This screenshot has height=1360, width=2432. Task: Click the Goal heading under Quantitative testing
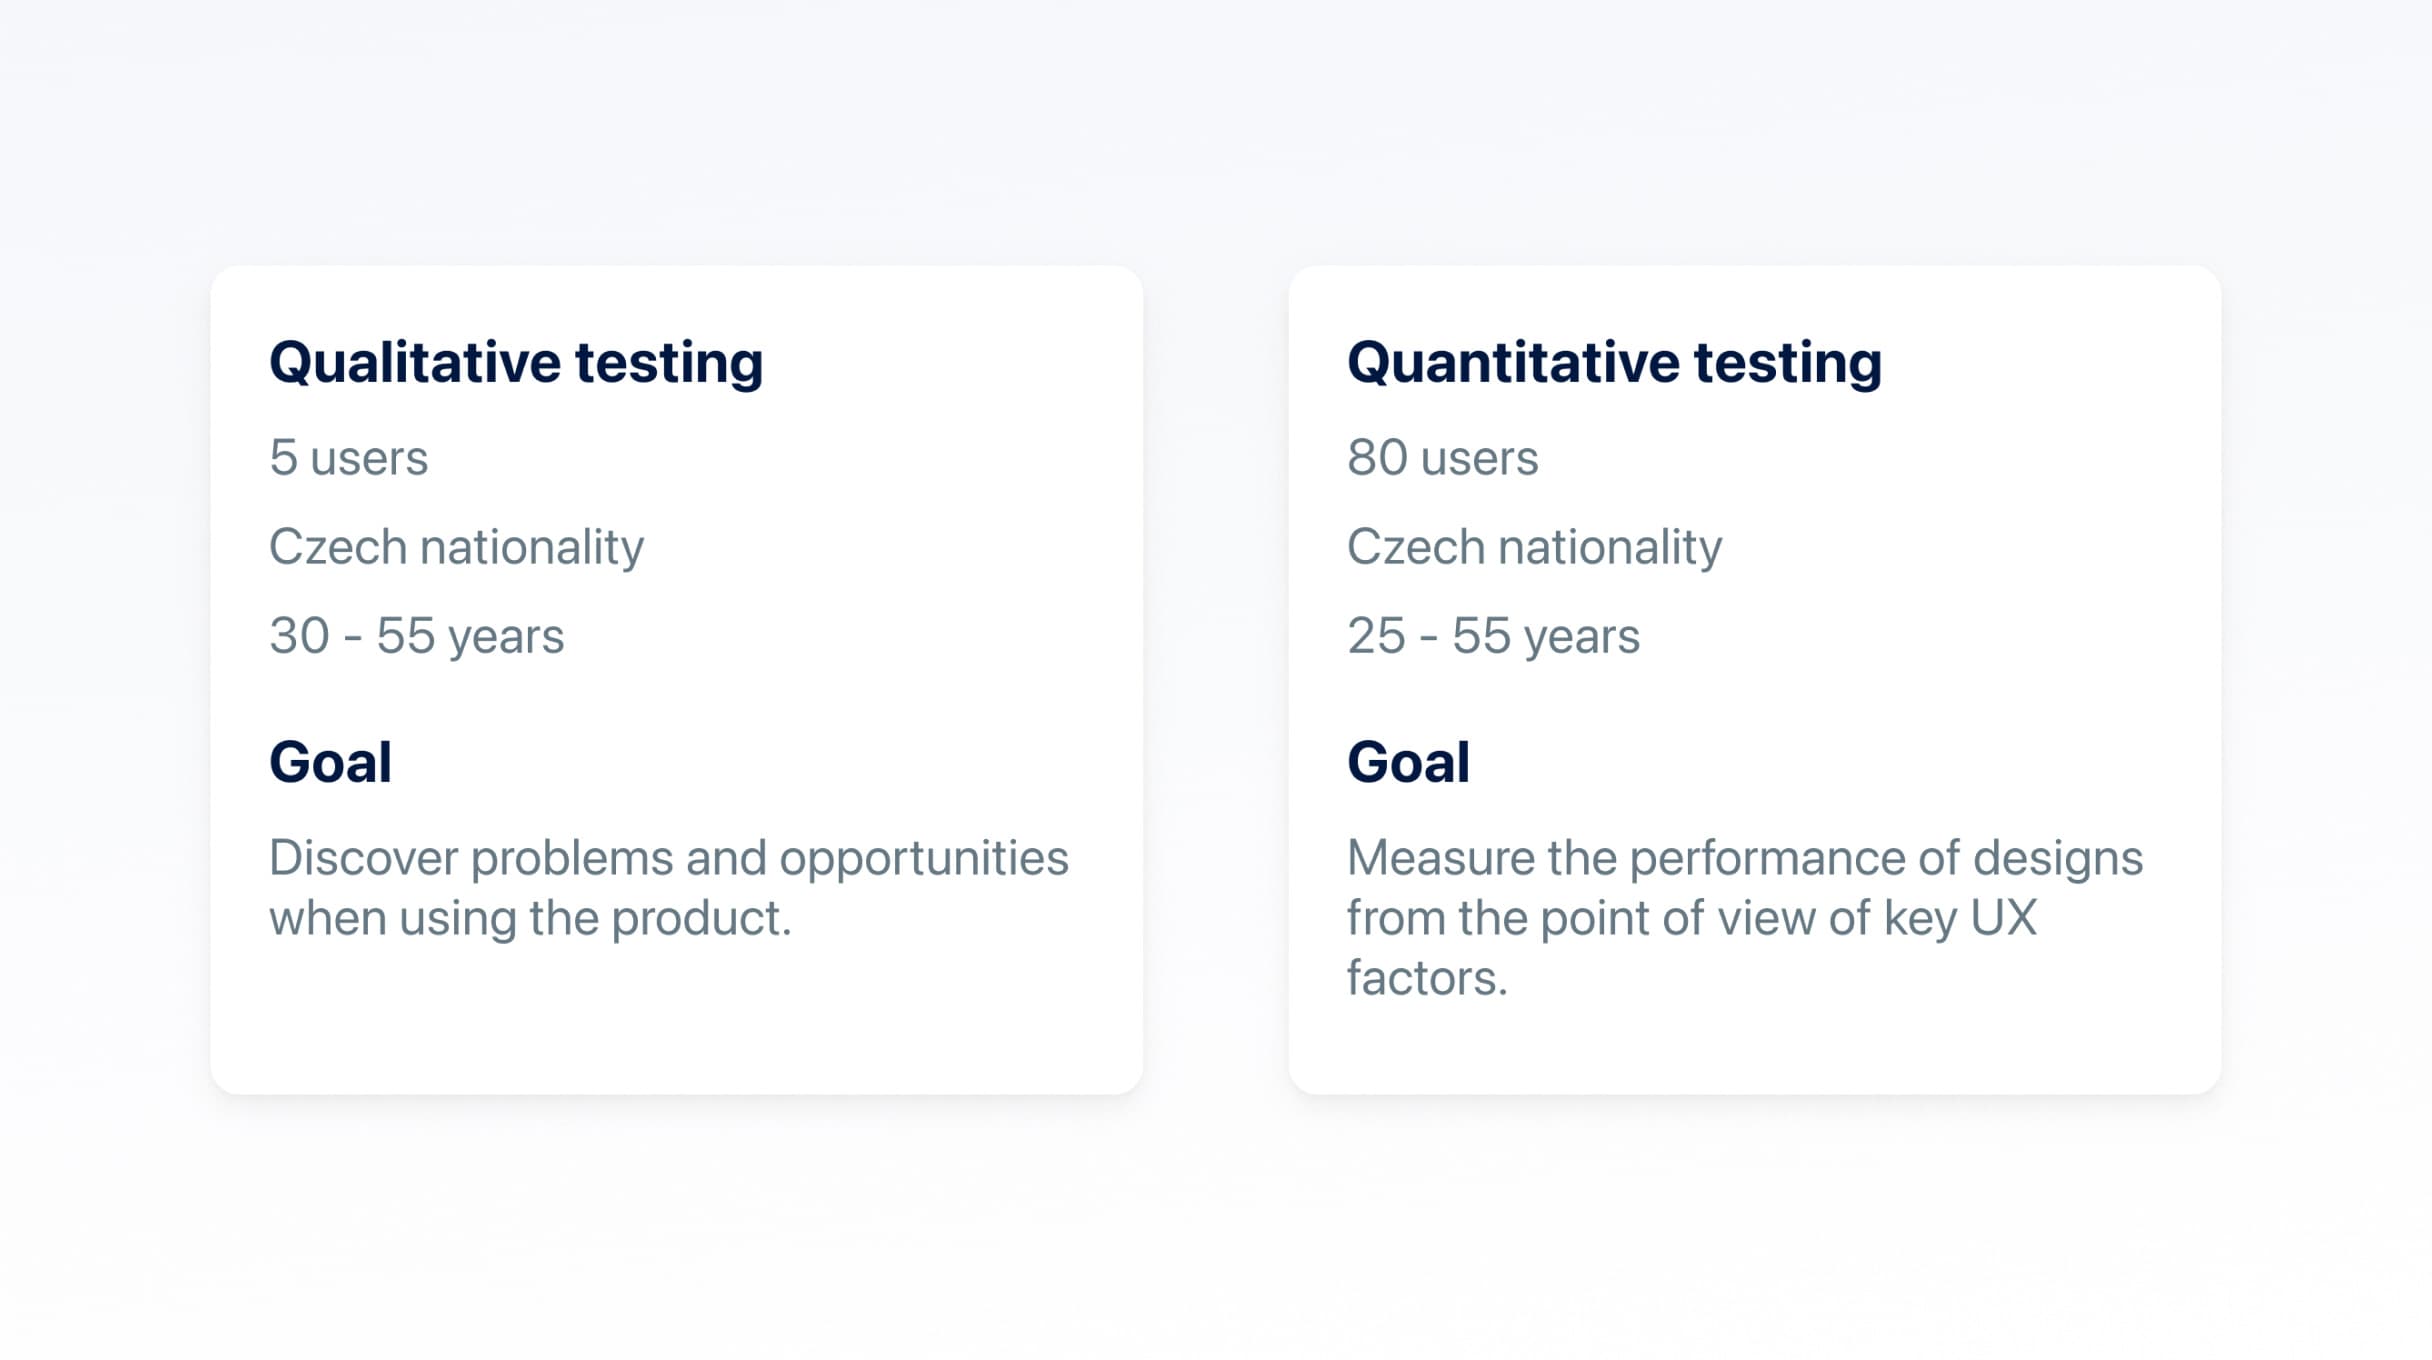1408,762
